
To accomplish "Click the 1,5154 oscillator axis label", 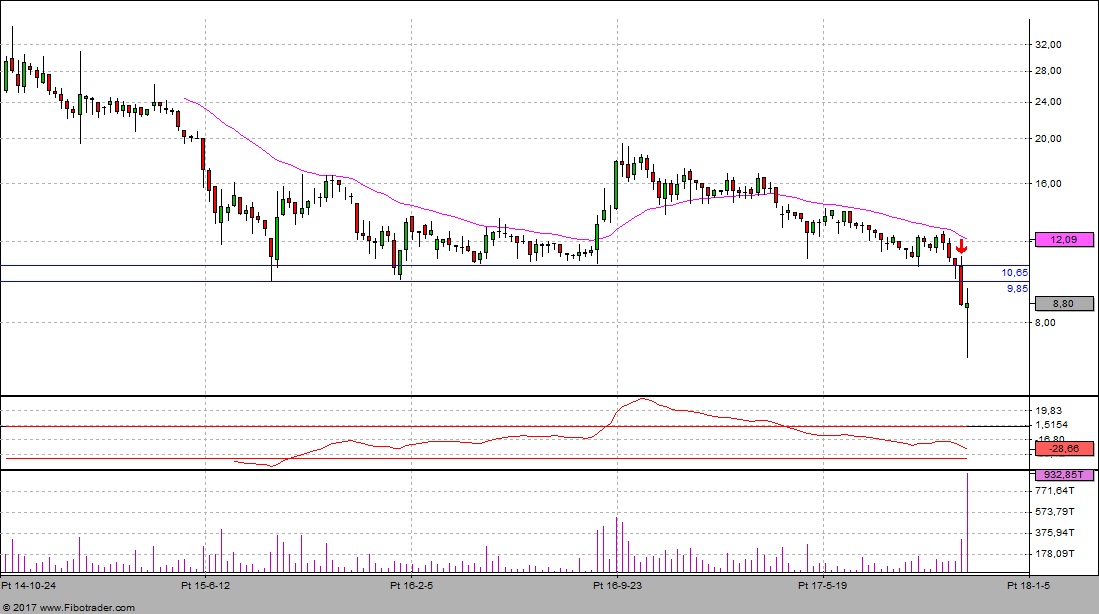I will [x=1052, y=425].
